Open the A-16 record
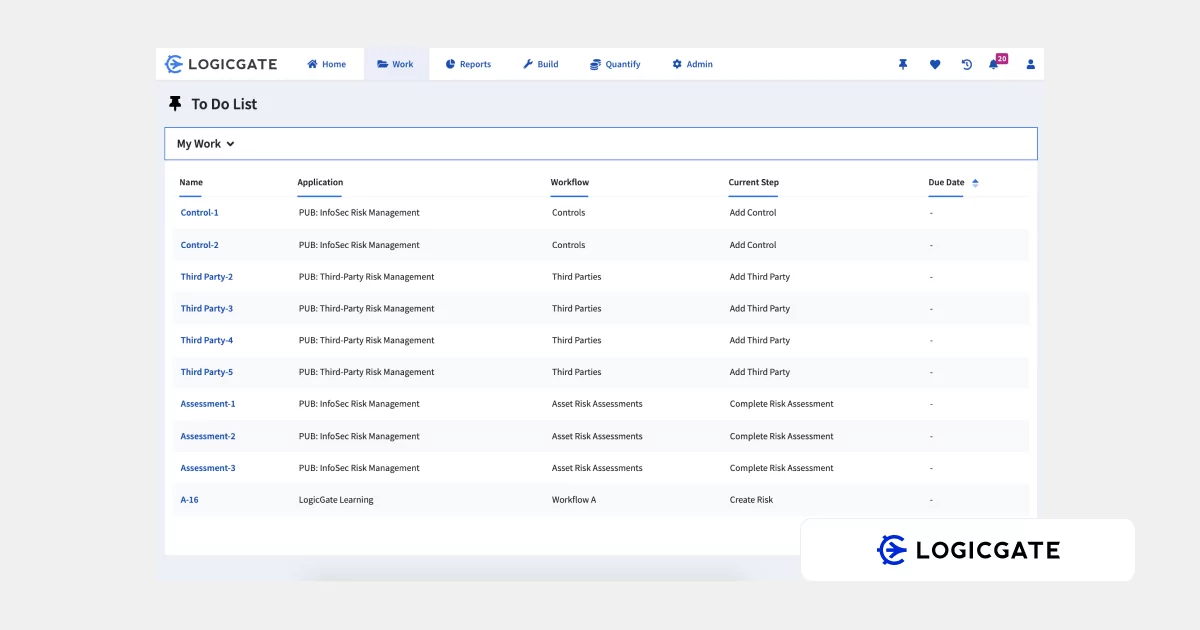Screen dimensions: 1200x630 coord(190,500)
